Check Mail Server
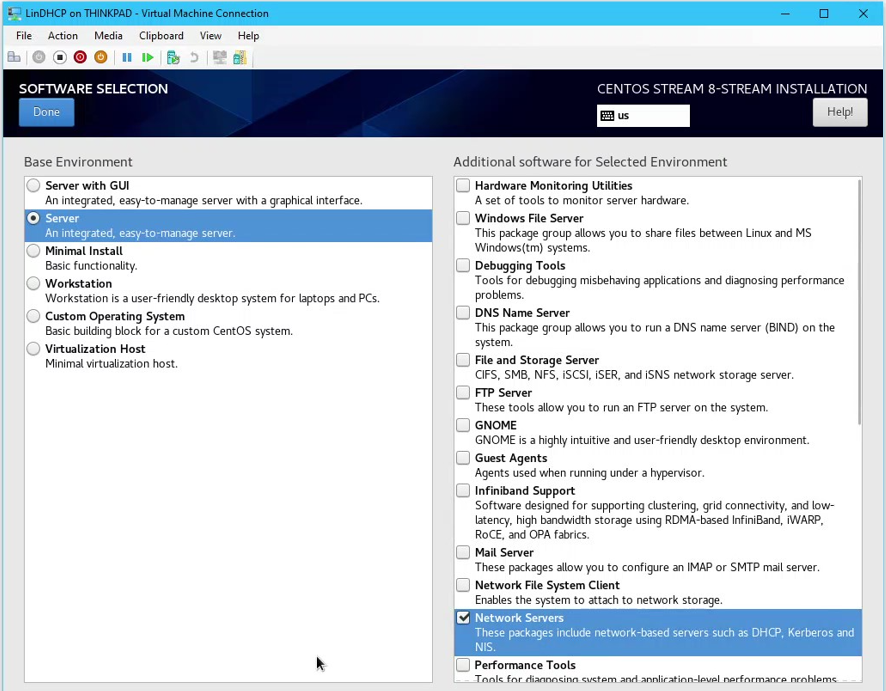The height and width of the screenshot is (691, 886). [463, 553]
